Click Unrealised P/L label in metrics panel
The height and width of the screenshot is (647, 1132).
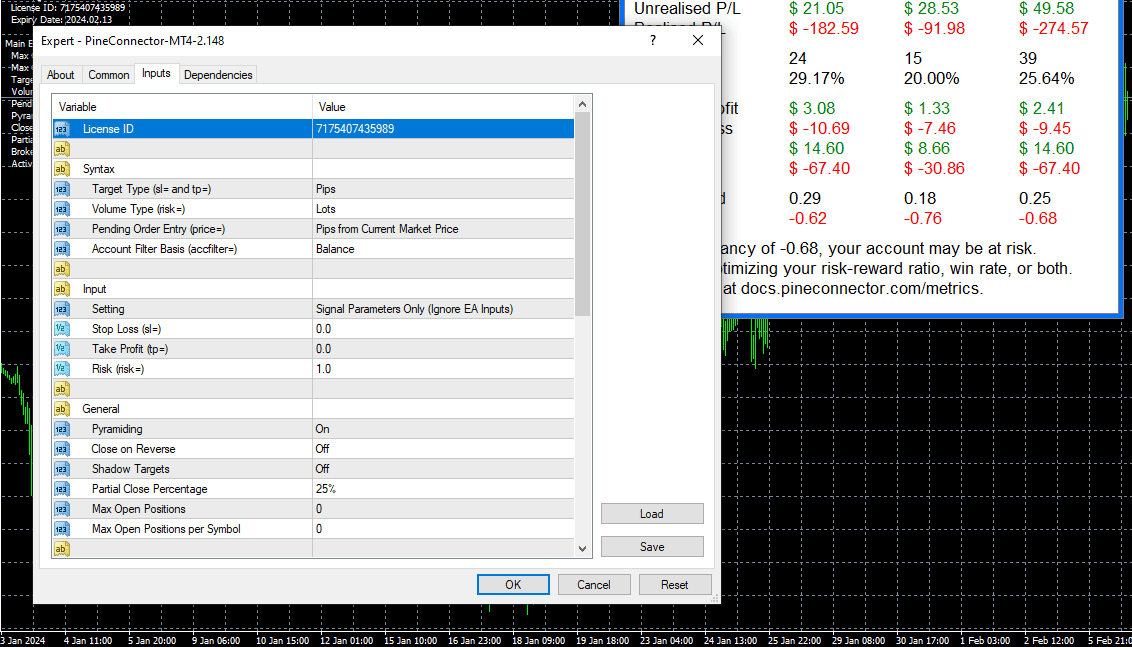tap(687, 9)
